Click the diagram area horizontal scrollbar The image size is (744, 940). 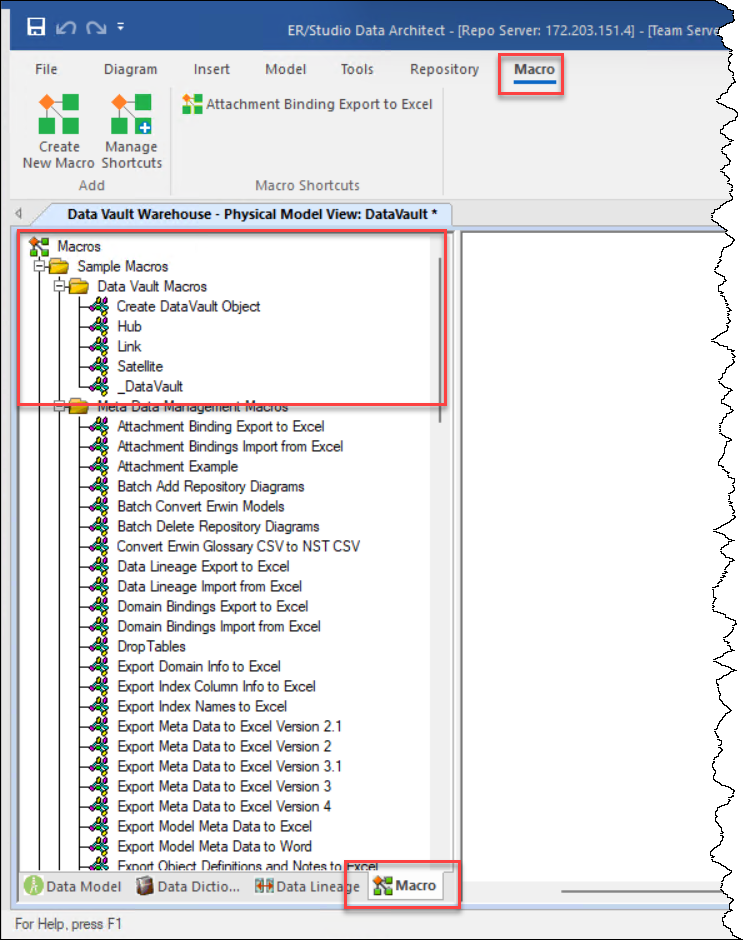pos(644,891)
